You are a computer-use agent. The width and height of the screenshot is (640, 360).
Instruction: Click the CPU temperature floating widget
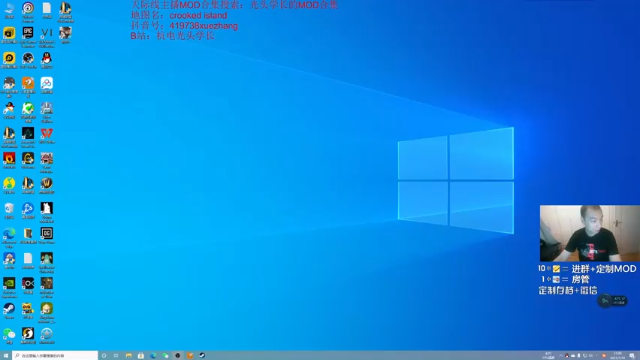[612, 301]
